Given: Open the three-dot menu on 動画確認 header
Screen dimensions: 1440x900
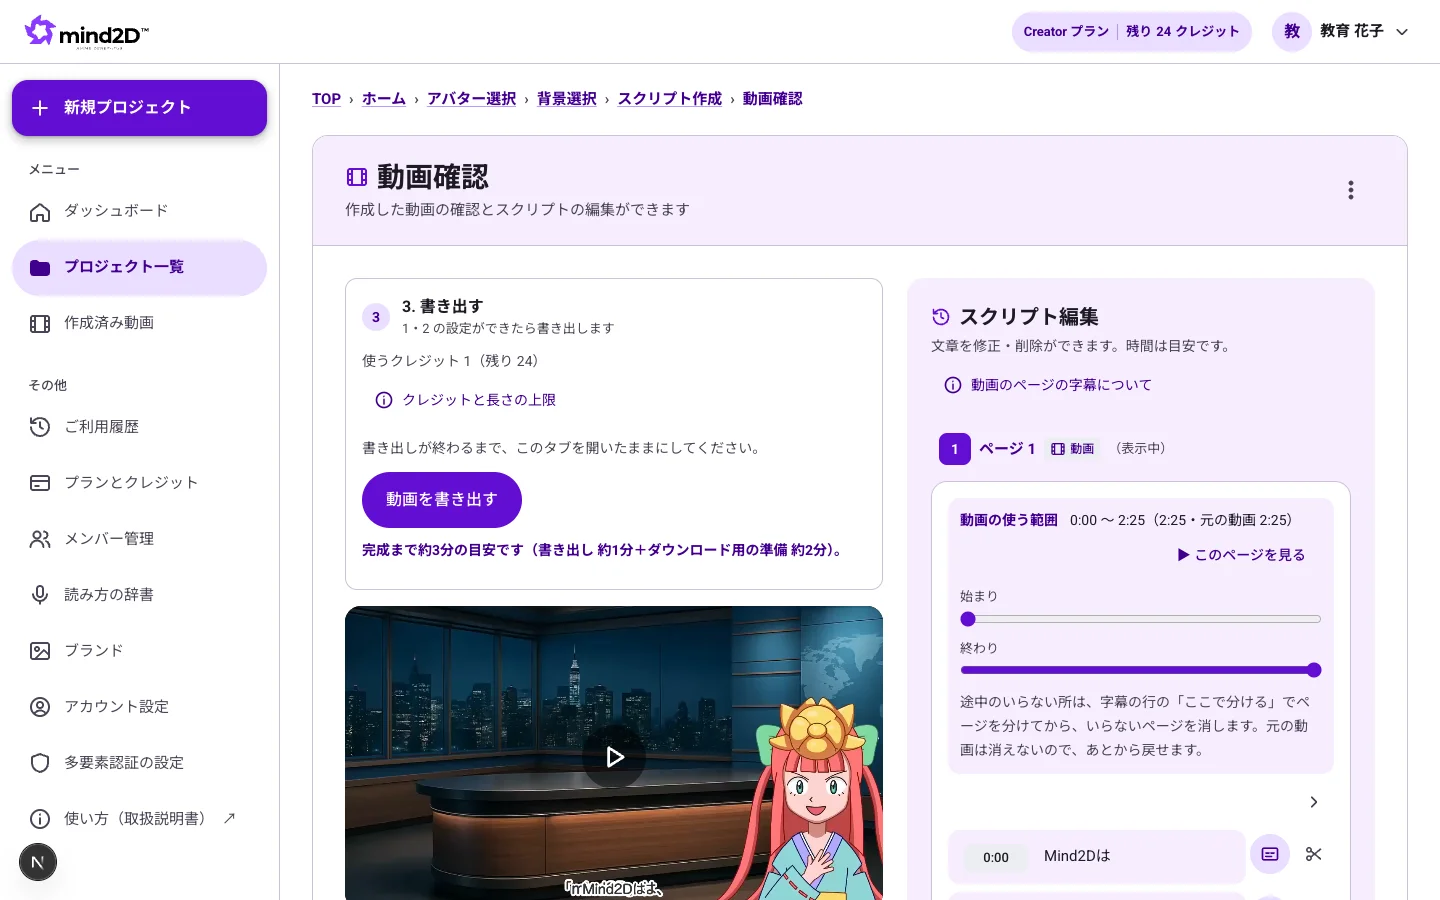Looking at the screenshot, I should 1351,190.
